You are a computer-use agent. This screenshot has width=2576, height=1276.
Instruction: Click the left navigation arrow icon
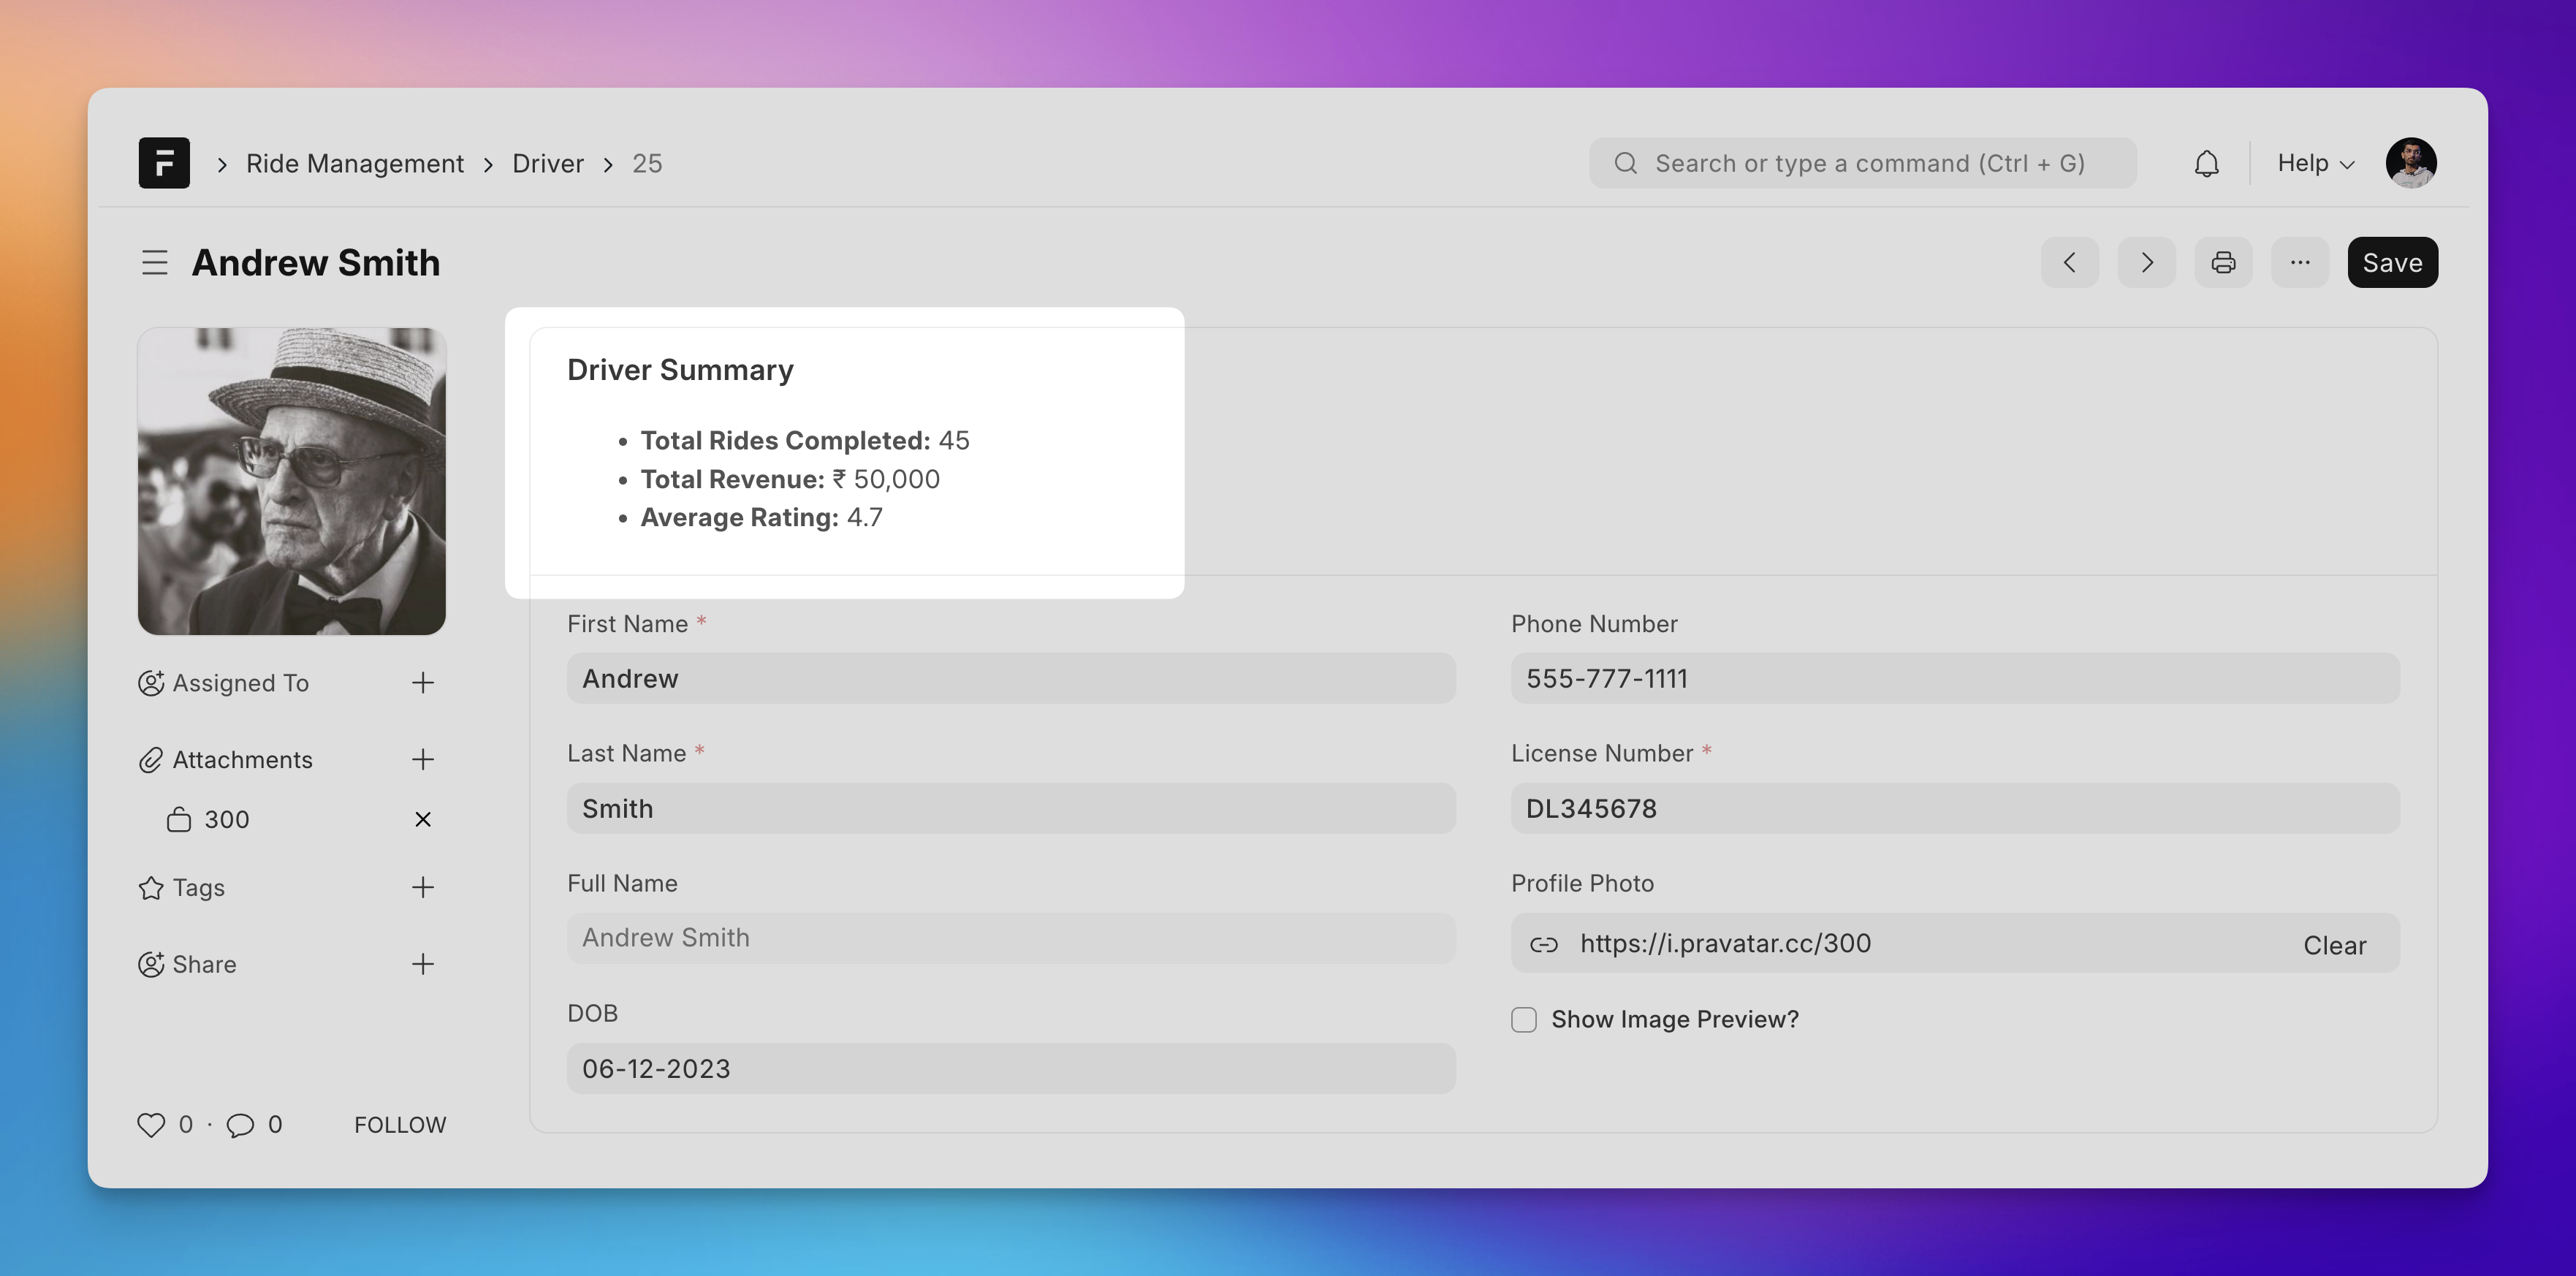point(2073,261)
